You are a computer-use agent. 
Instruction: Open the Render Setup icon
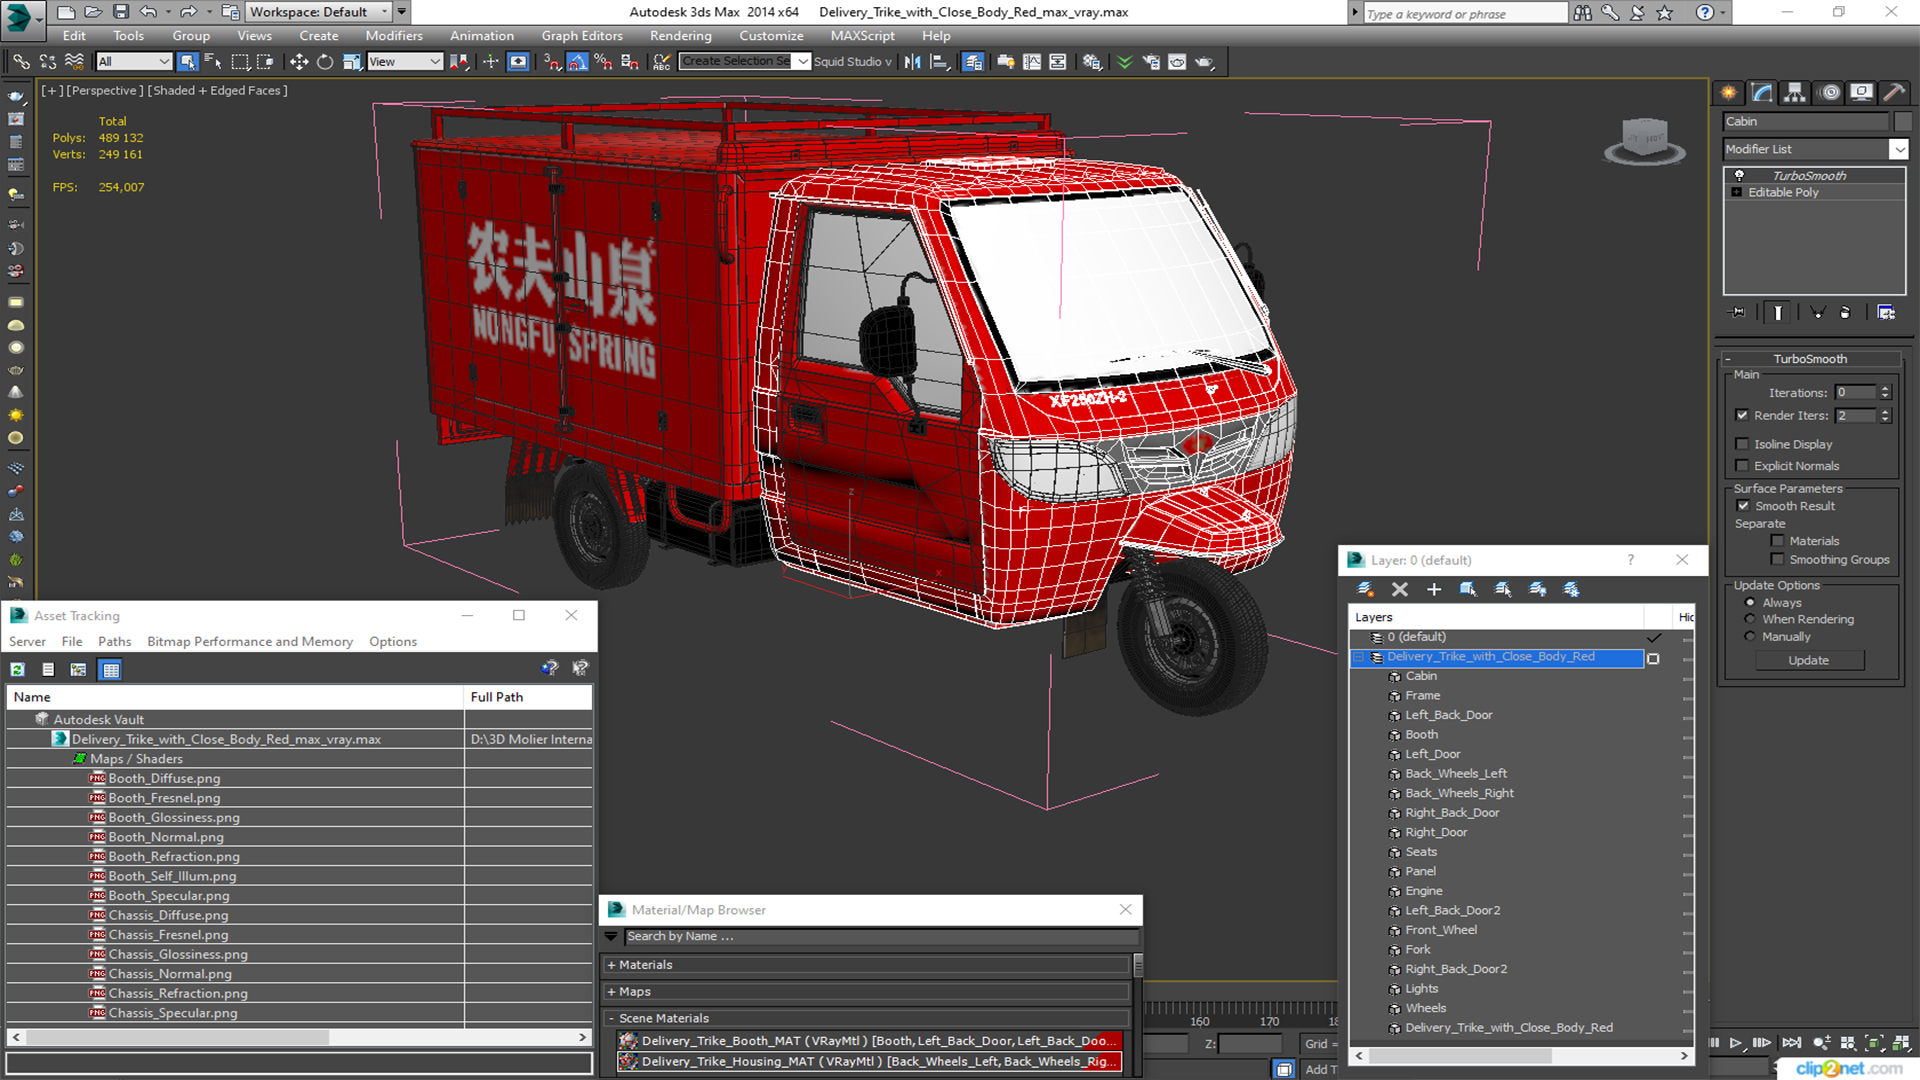[1151, 62]
